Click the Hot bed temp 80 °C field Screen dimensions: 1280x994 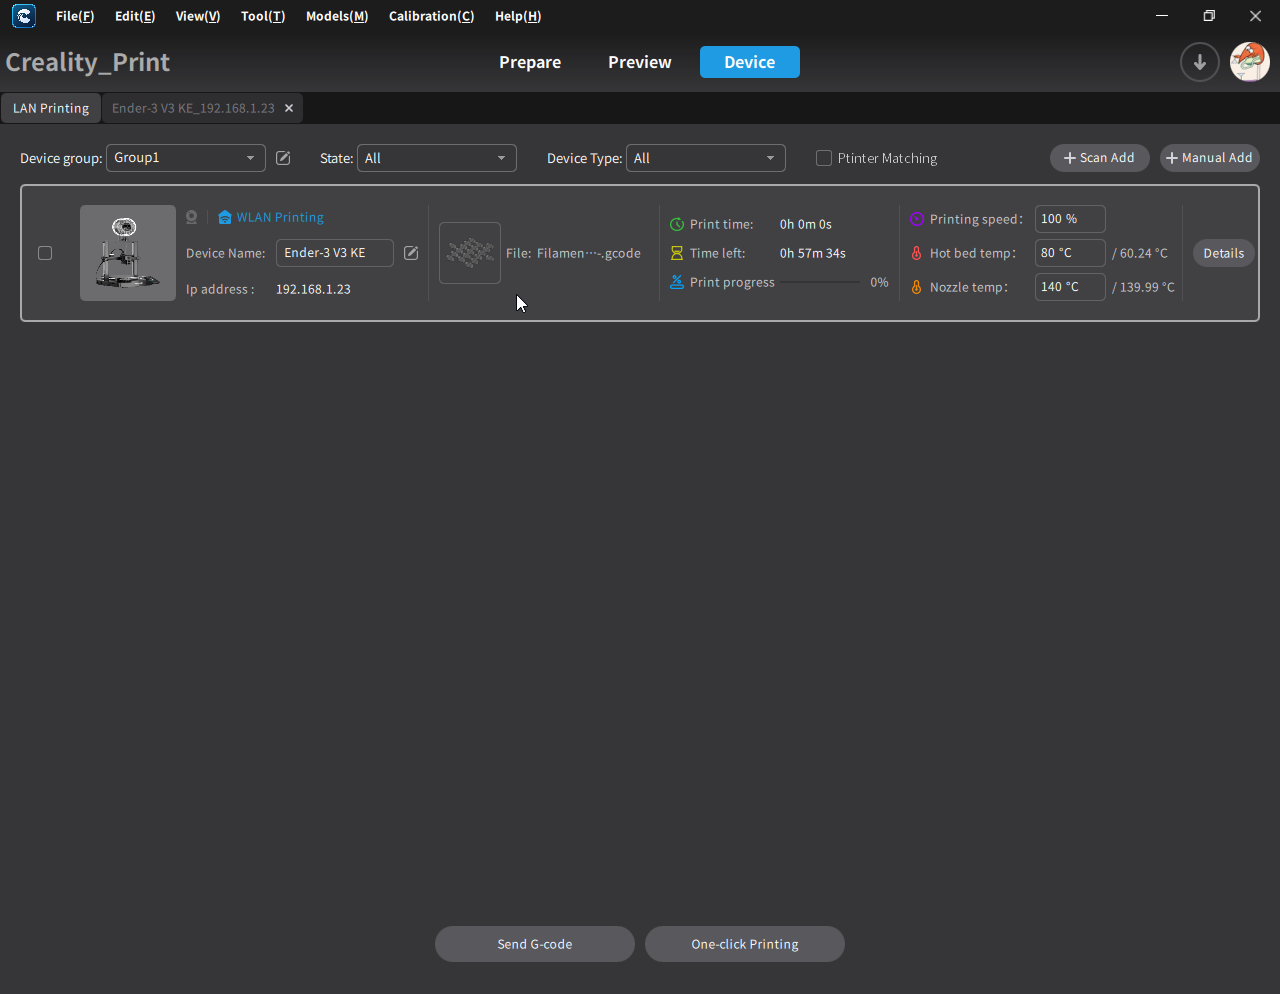point(1070,253)
